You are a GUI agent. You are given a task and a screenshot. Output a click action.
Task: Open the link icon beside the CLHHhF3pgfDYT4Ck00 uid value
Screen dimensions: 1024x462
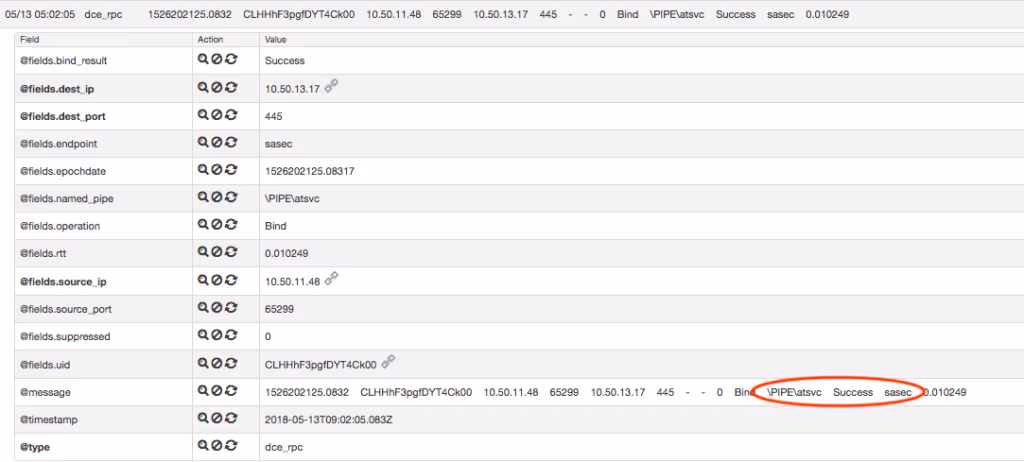(x=388, y=361)
